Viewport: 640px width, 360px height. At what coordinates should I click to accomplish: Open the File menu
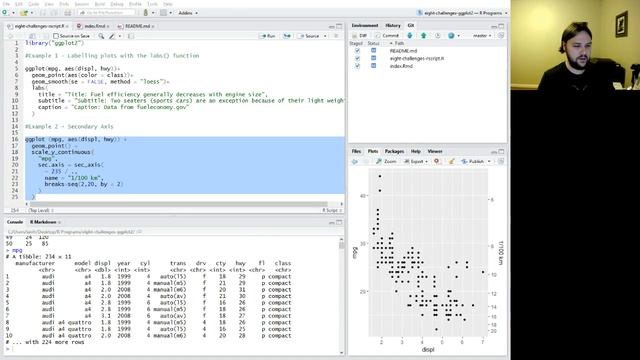(6, 4)
